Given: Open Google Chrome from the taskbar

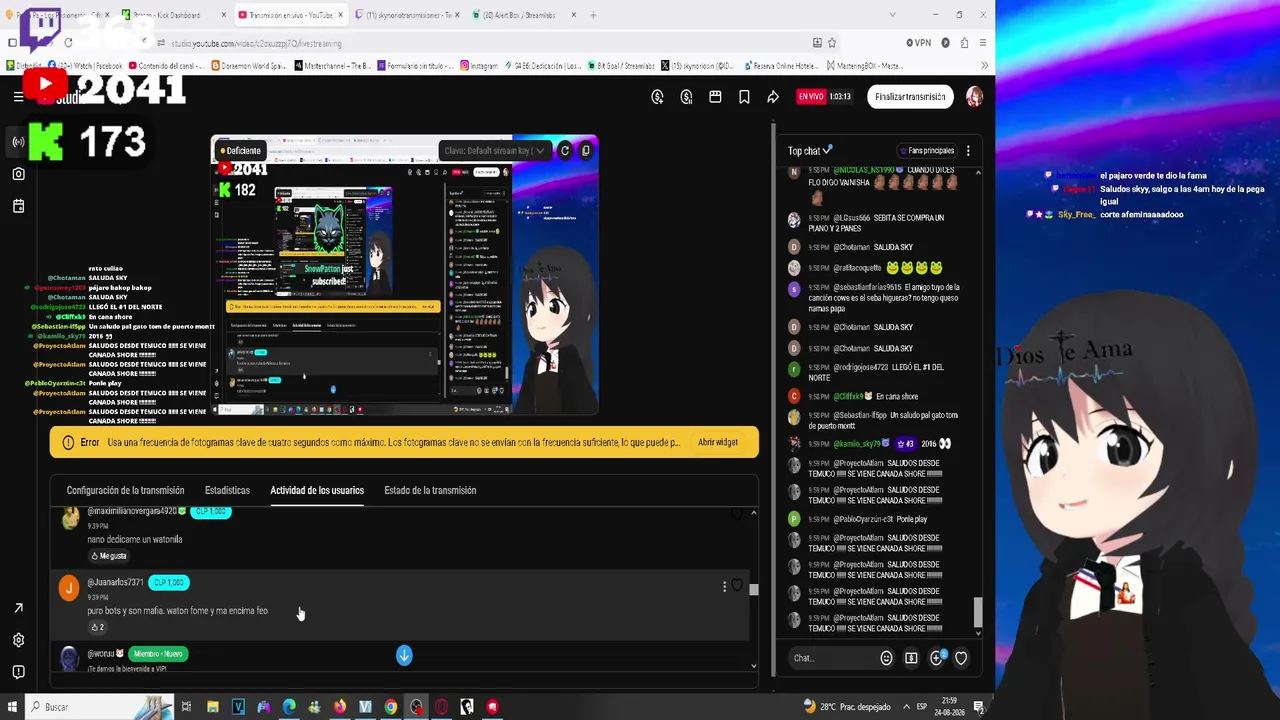Looking at the screenshot, I should pos(390,707).
